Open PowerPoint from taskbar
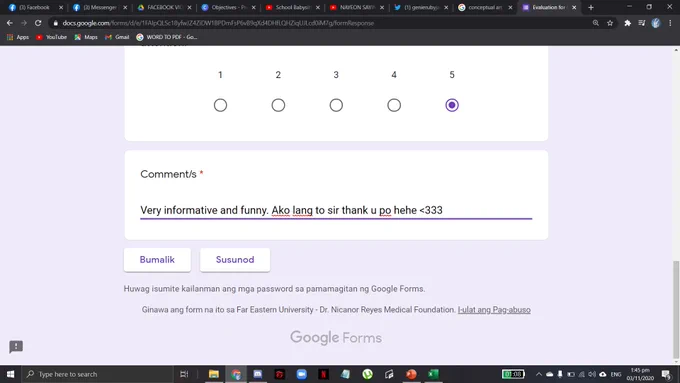The height and width of the screenshot is (383, 680). (411, 374)
